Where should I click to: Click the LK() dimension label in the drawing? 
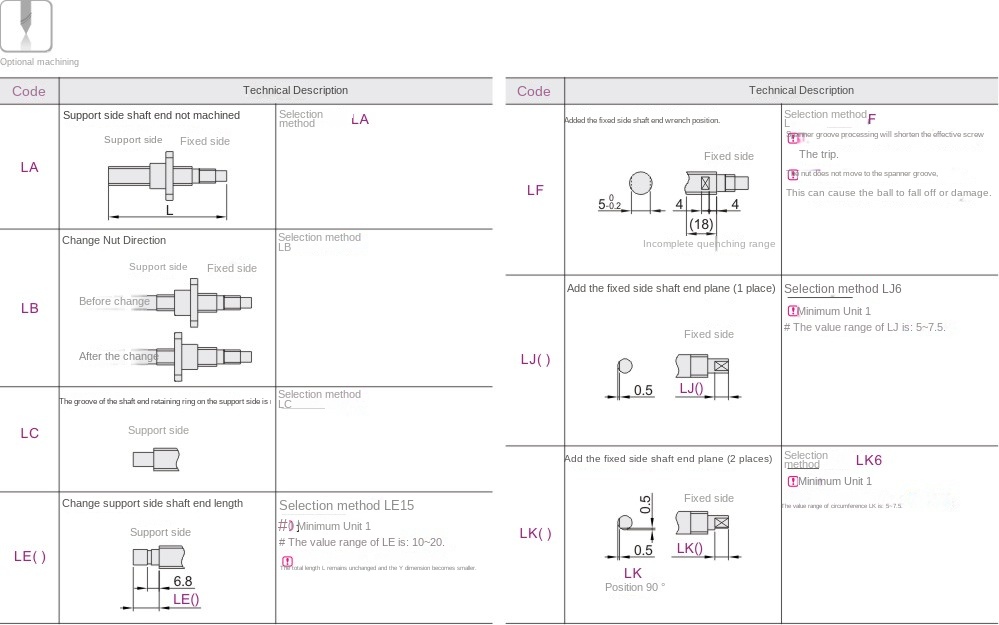click(689, 549)
